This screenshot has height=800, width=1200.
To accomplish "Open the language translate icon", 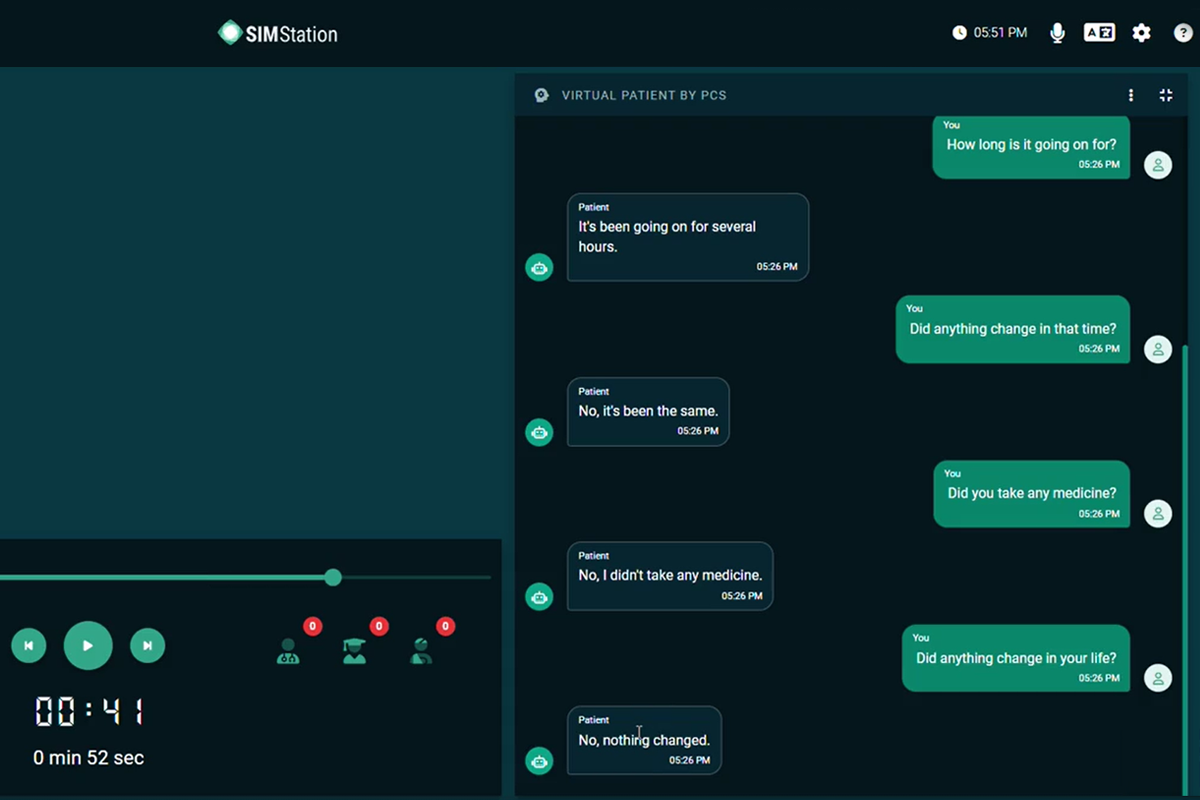I will coord(1099,33).
